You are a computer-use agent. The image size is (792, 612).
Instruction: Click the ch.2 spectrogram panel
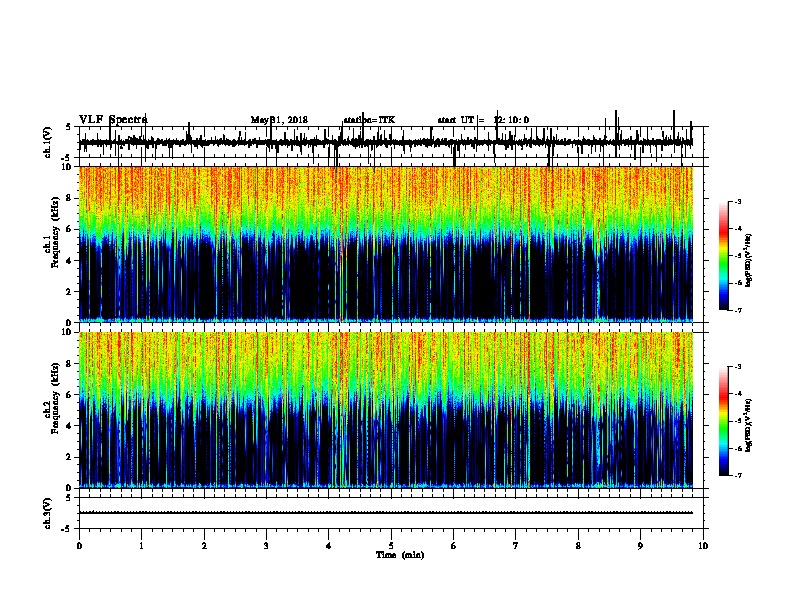[x=386, y=410]
